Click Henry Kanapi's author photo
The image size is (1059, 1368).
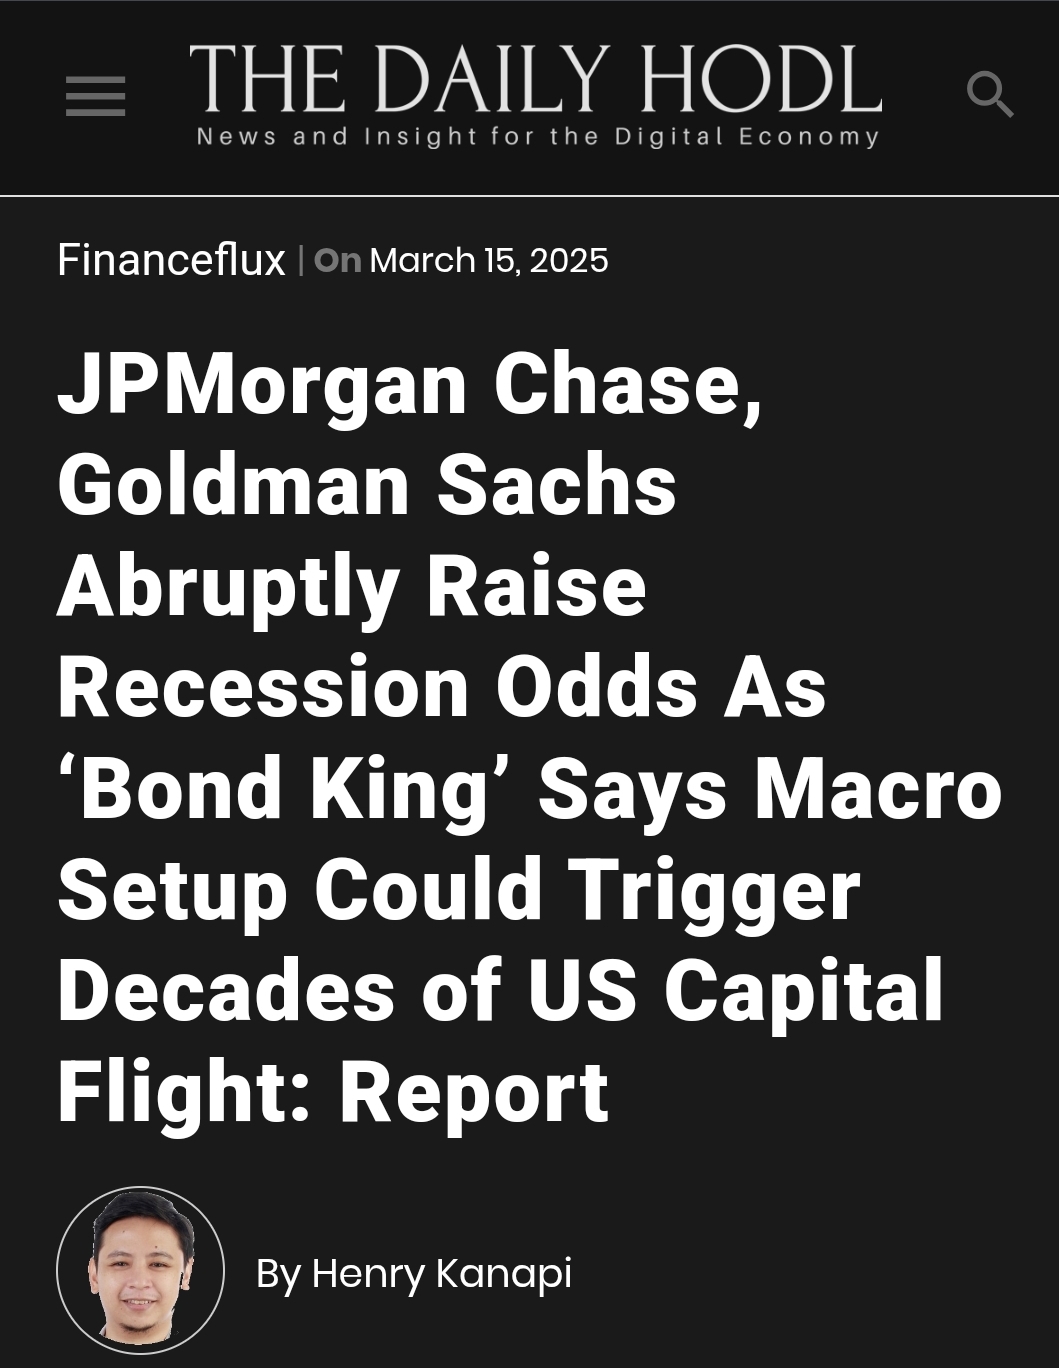coord(140,1270)
